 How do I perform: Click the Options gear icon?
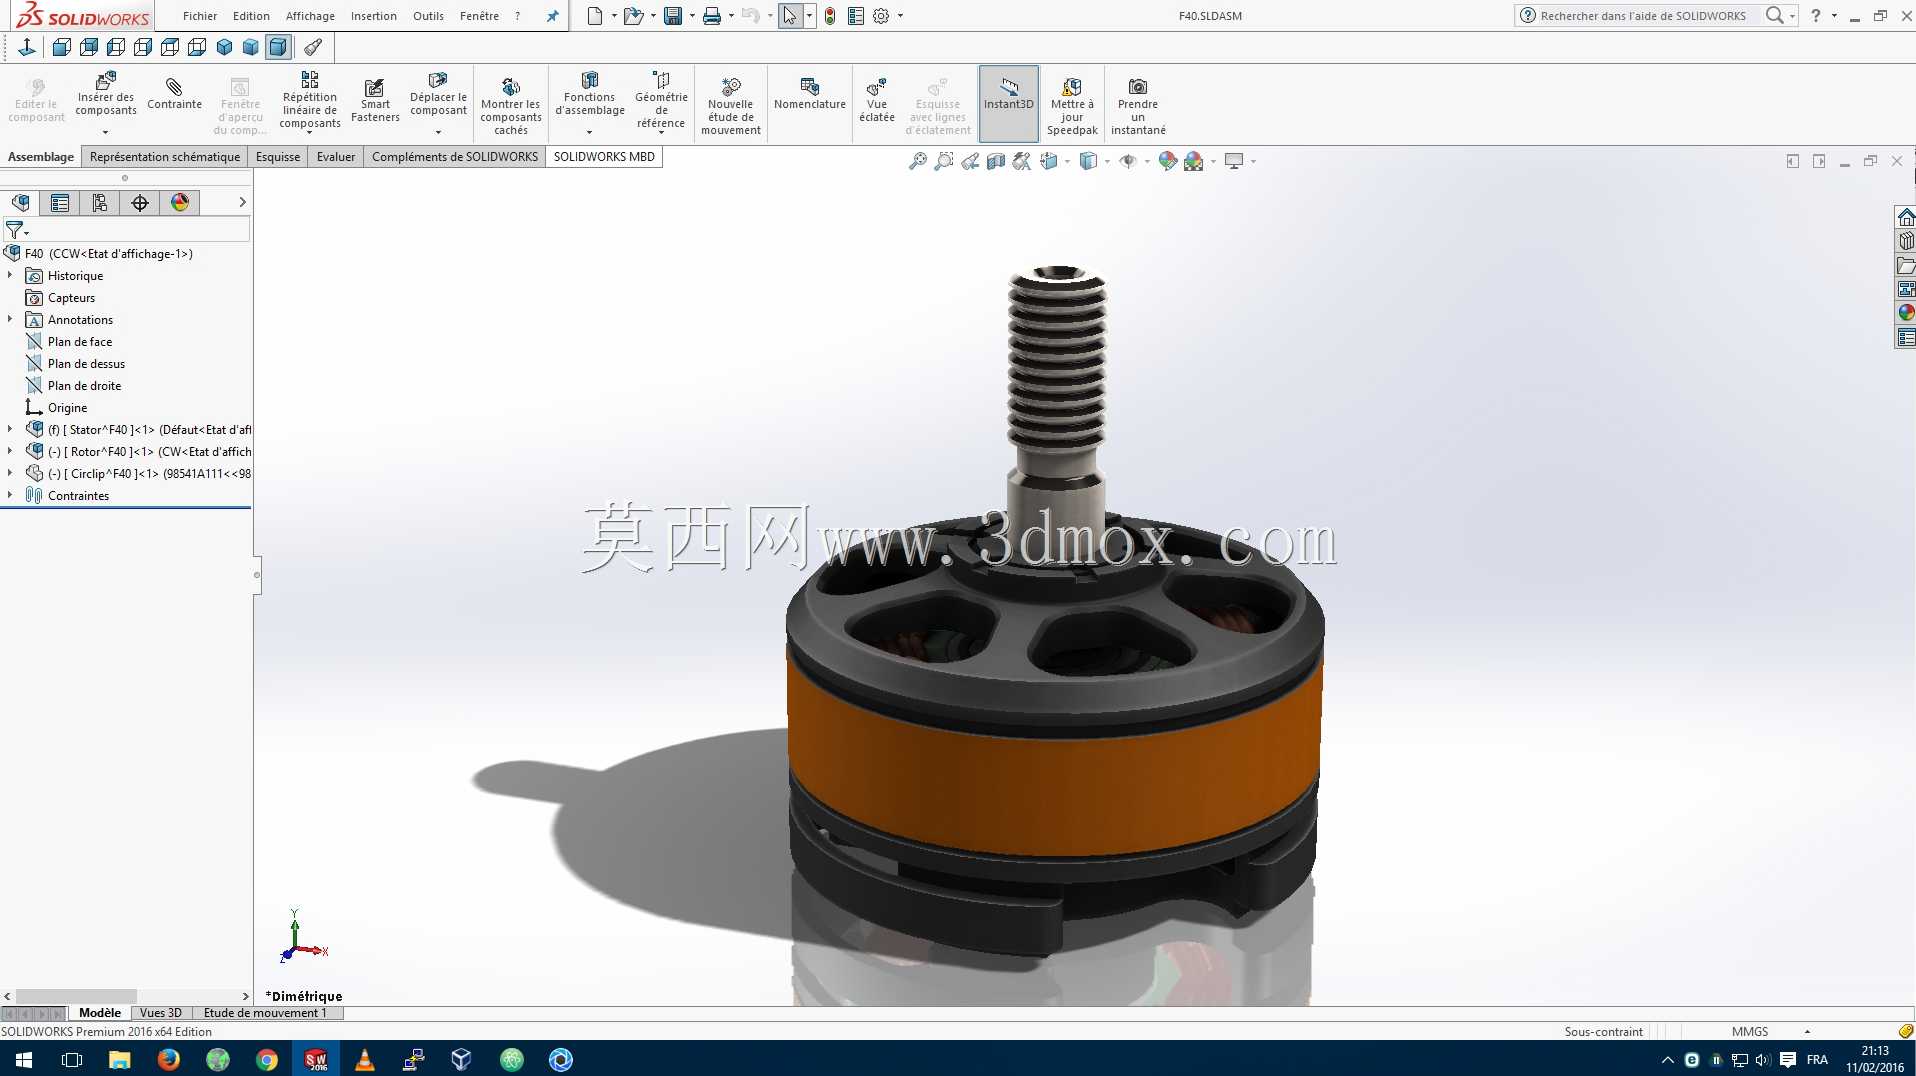point(881,16)
